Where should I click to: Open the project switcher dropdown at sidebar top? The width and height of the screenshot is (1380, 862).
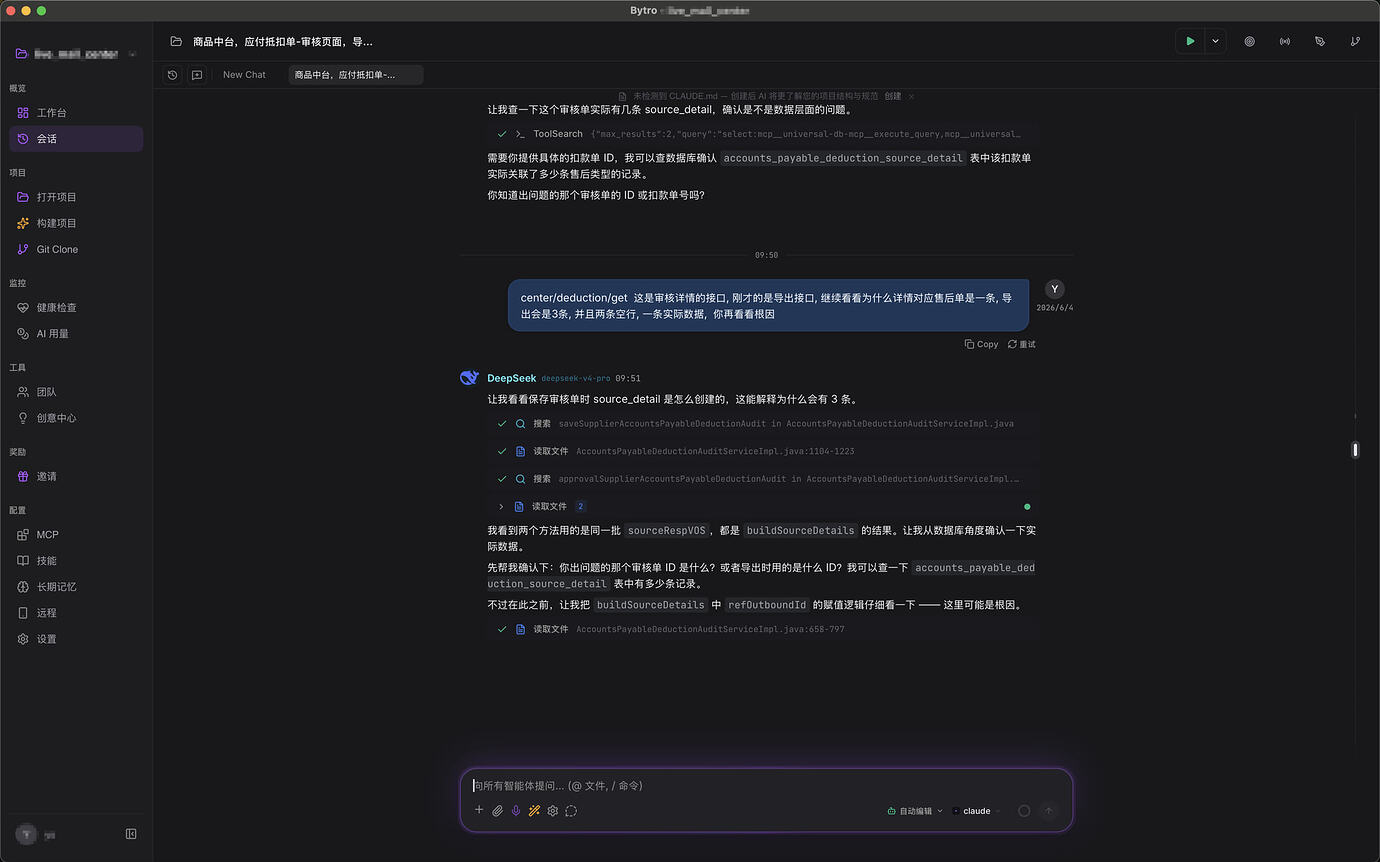tap(76, 54)
